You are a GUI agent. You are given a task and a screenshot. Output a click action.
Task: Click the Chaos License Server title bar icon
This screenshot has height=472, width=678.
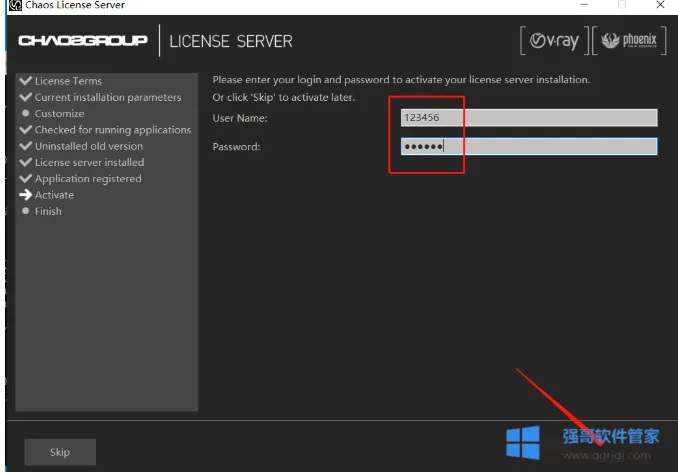click(x=16, y=5)
